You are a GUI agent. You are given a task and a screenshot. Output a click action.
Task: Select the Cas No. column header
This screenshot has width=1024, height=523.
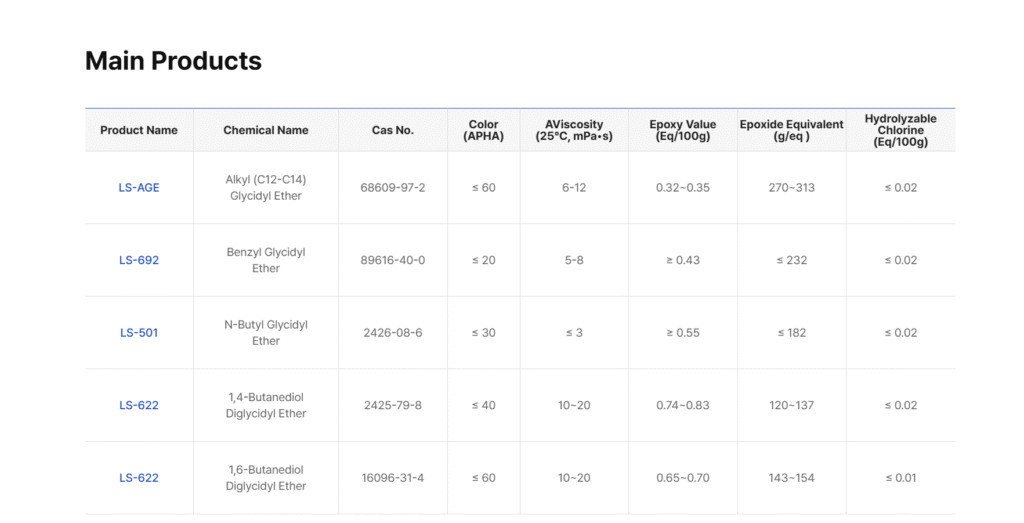pyautogui.click(x=393, y=130)
